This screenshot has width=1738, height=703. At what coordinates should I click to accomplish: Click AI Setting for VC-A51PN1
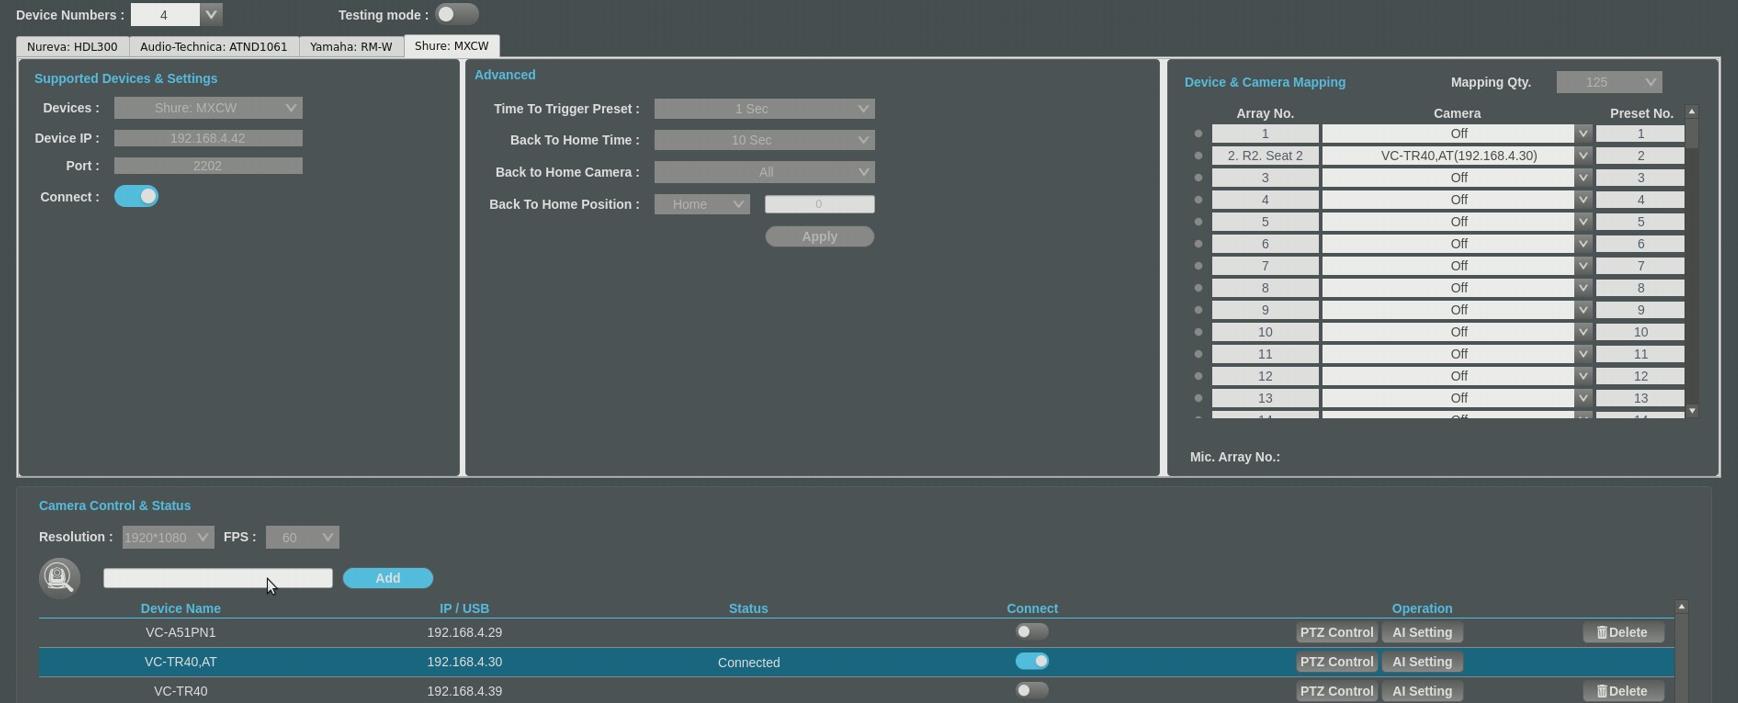pos(1421,632)
